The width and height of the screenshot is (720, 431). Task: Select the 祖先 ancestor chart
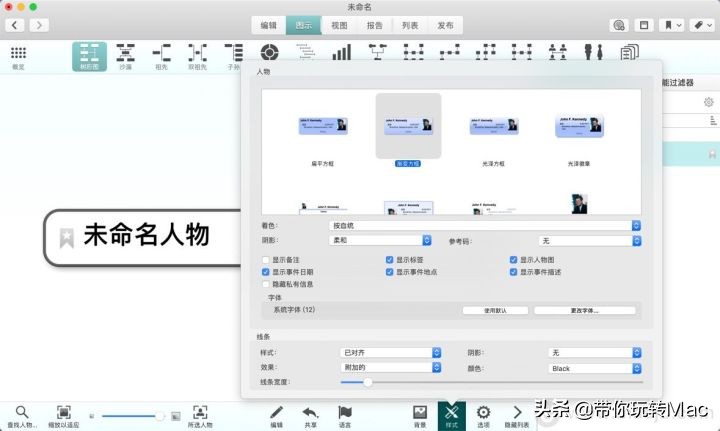pos(161,57)
